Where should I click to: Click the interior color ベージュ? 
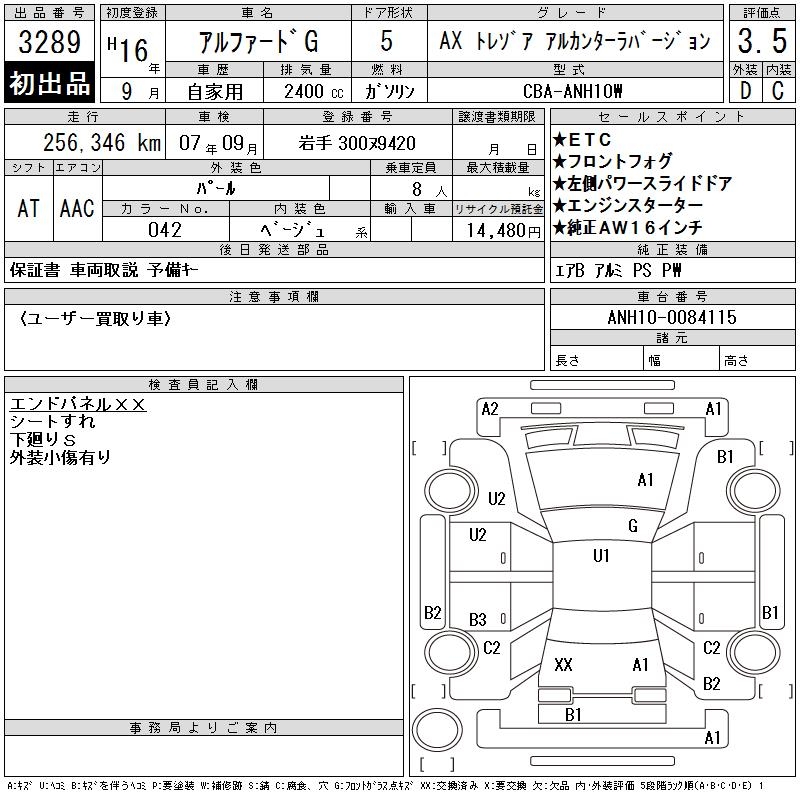(x=292, y=230)
